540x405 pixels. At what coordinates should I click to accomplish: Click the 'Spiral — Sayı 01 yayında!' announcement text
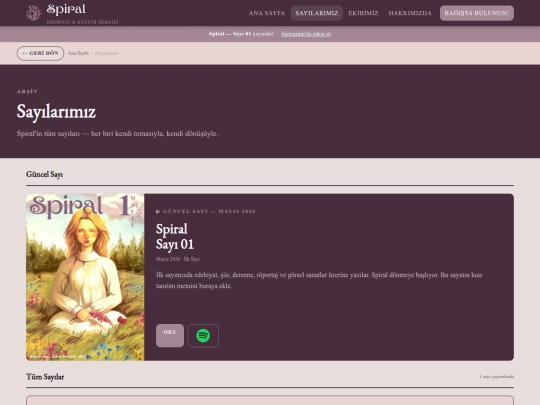[x=241, y=34]
